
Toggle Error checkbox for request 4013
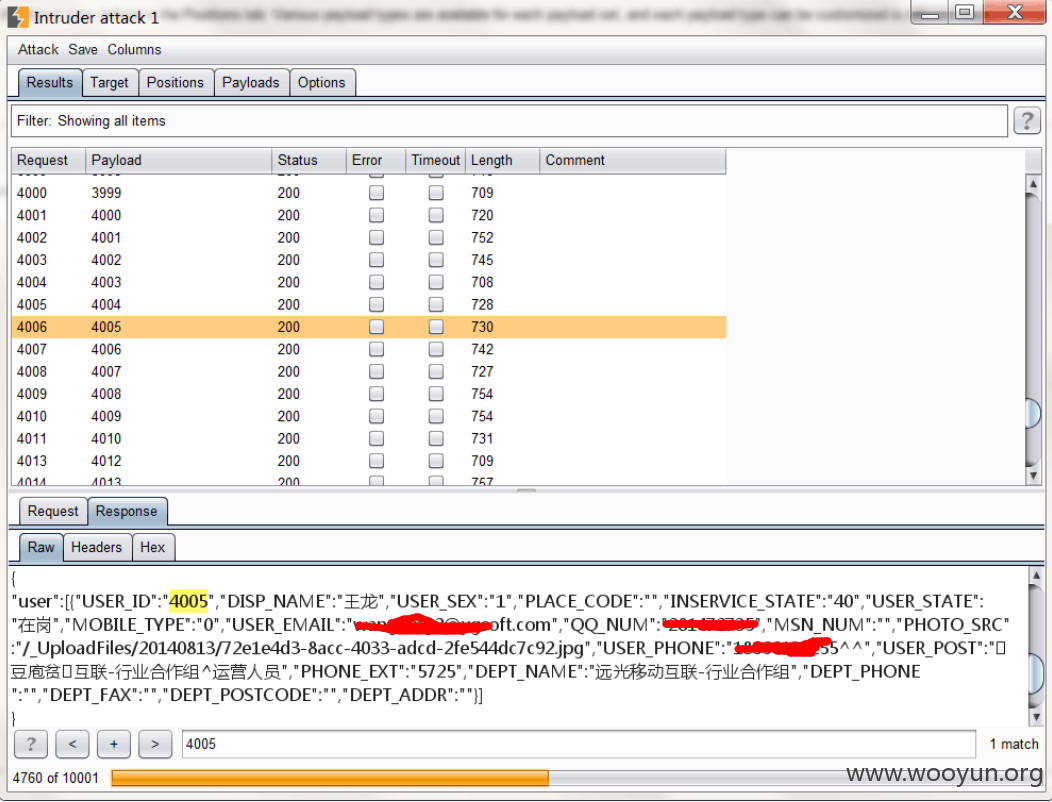(x=376, y=461)
